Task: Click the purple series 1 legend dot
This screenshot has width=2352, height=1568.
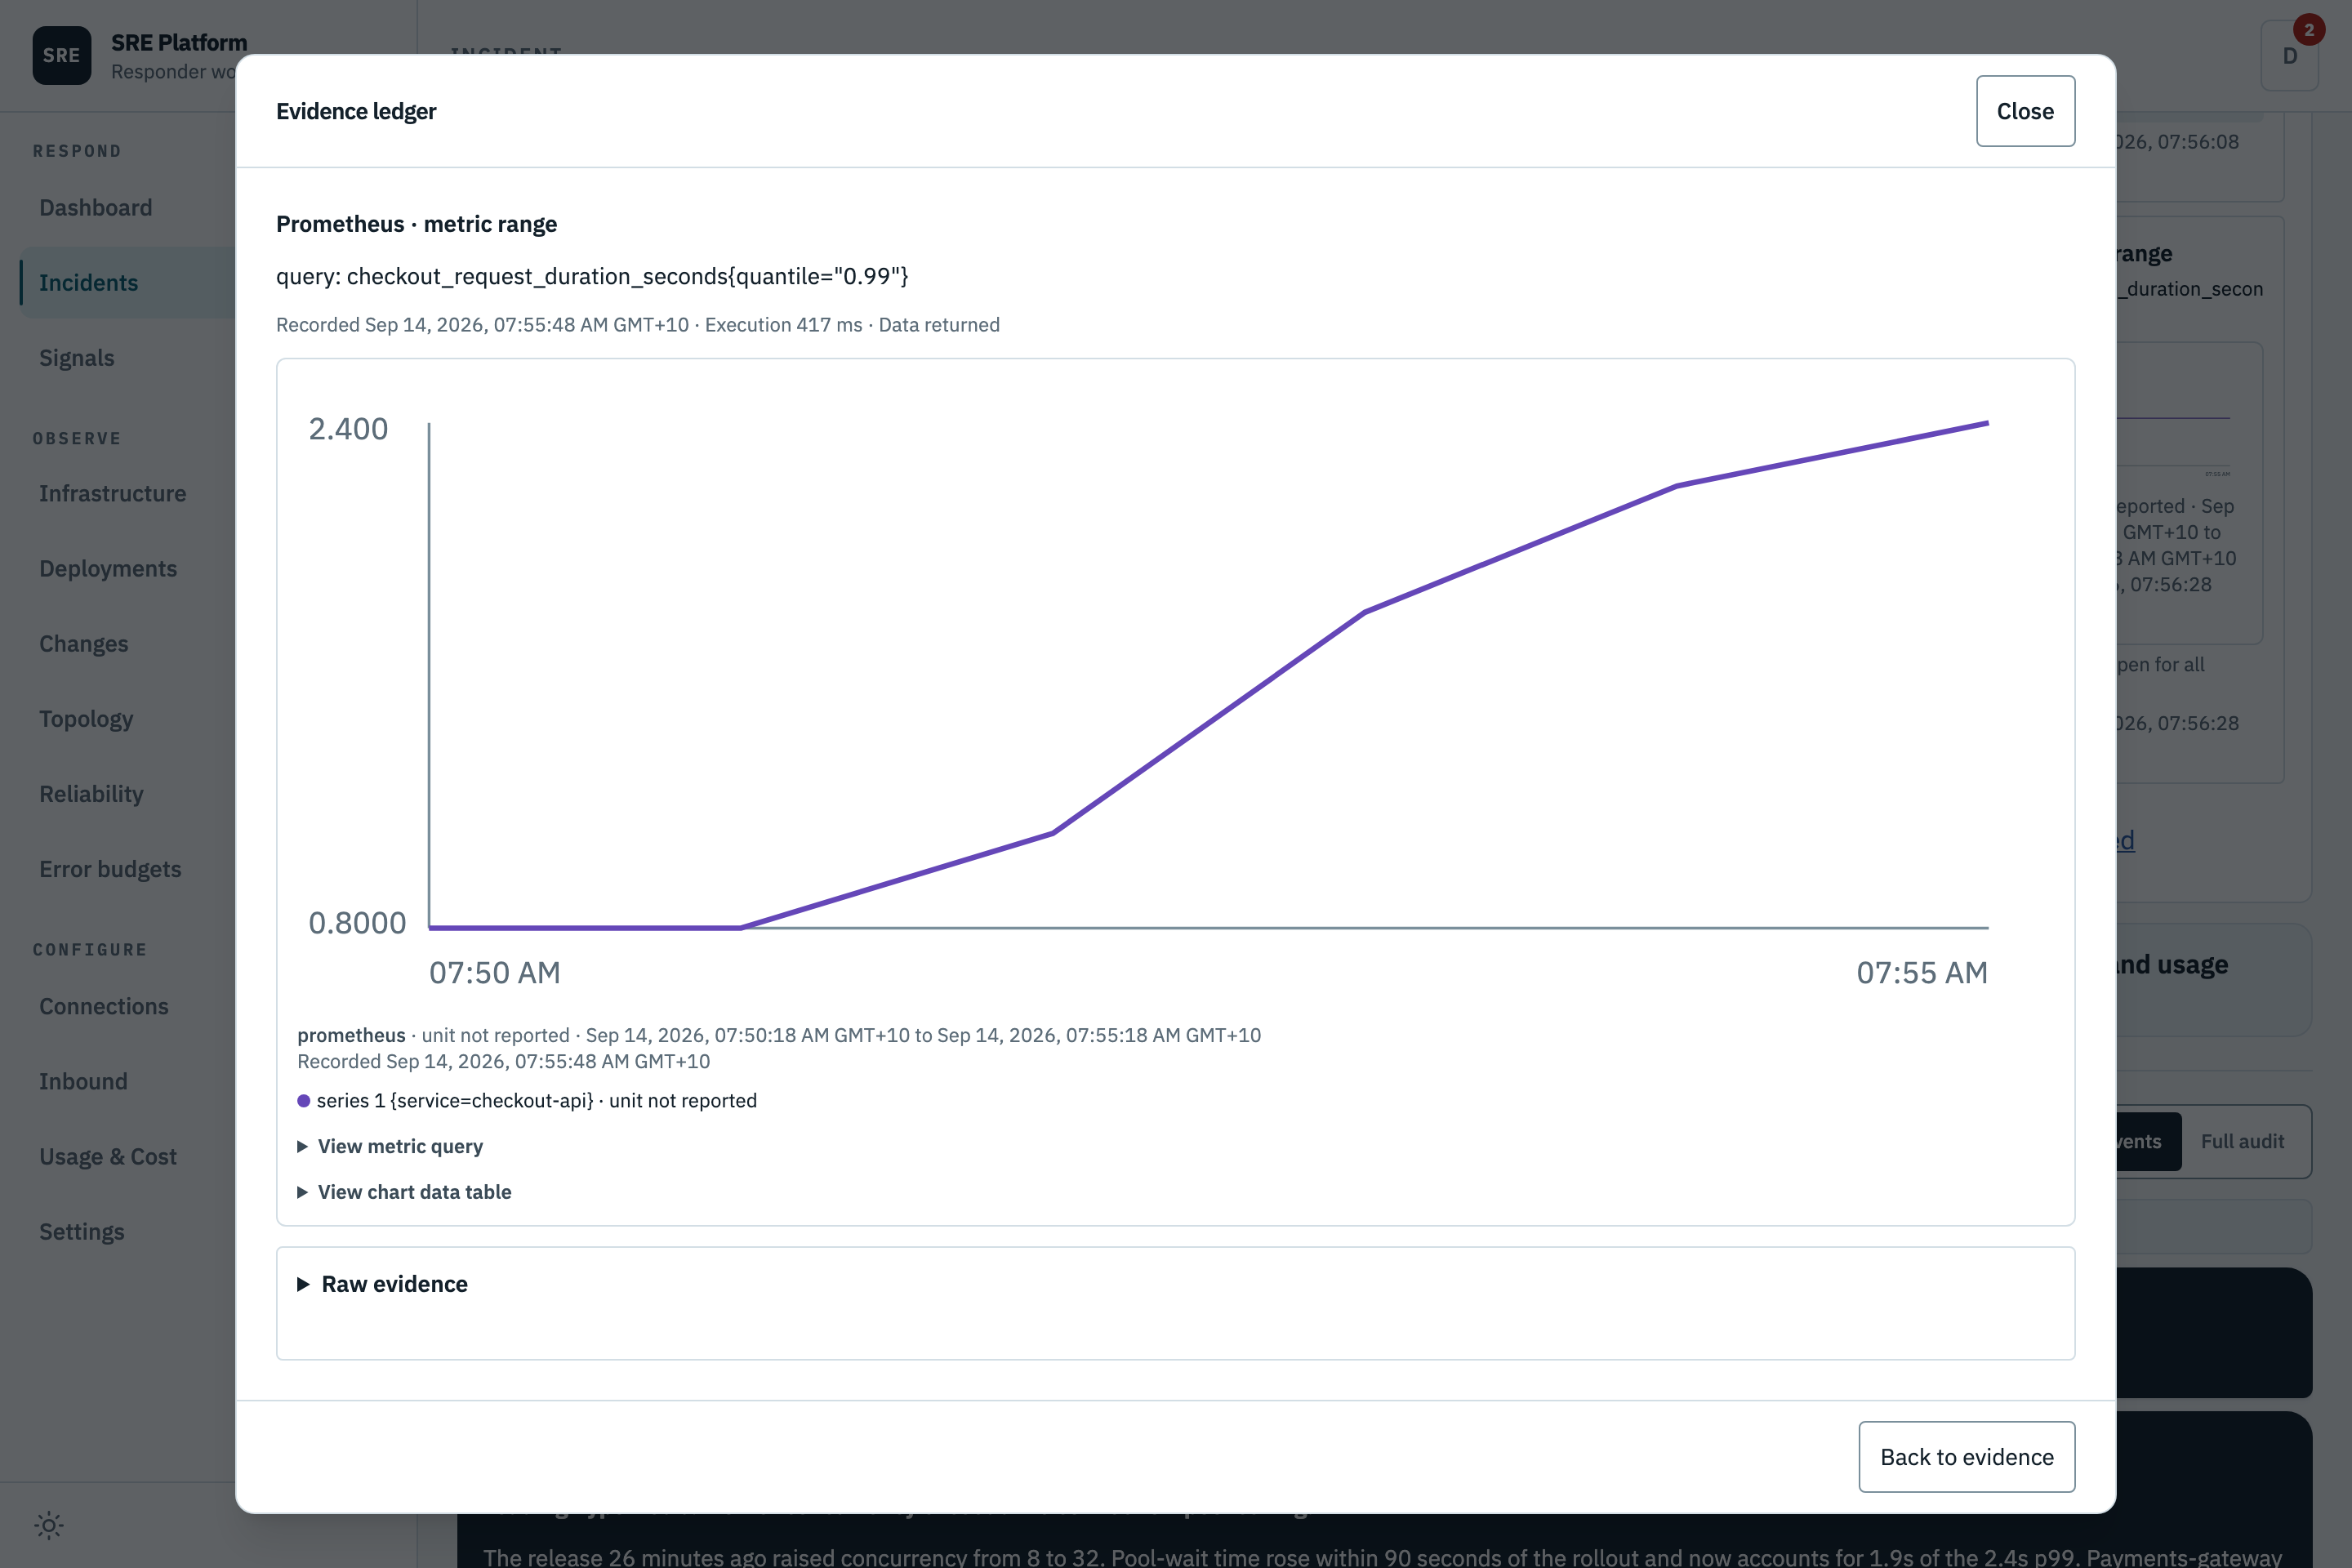Action: pos(303,1101)
